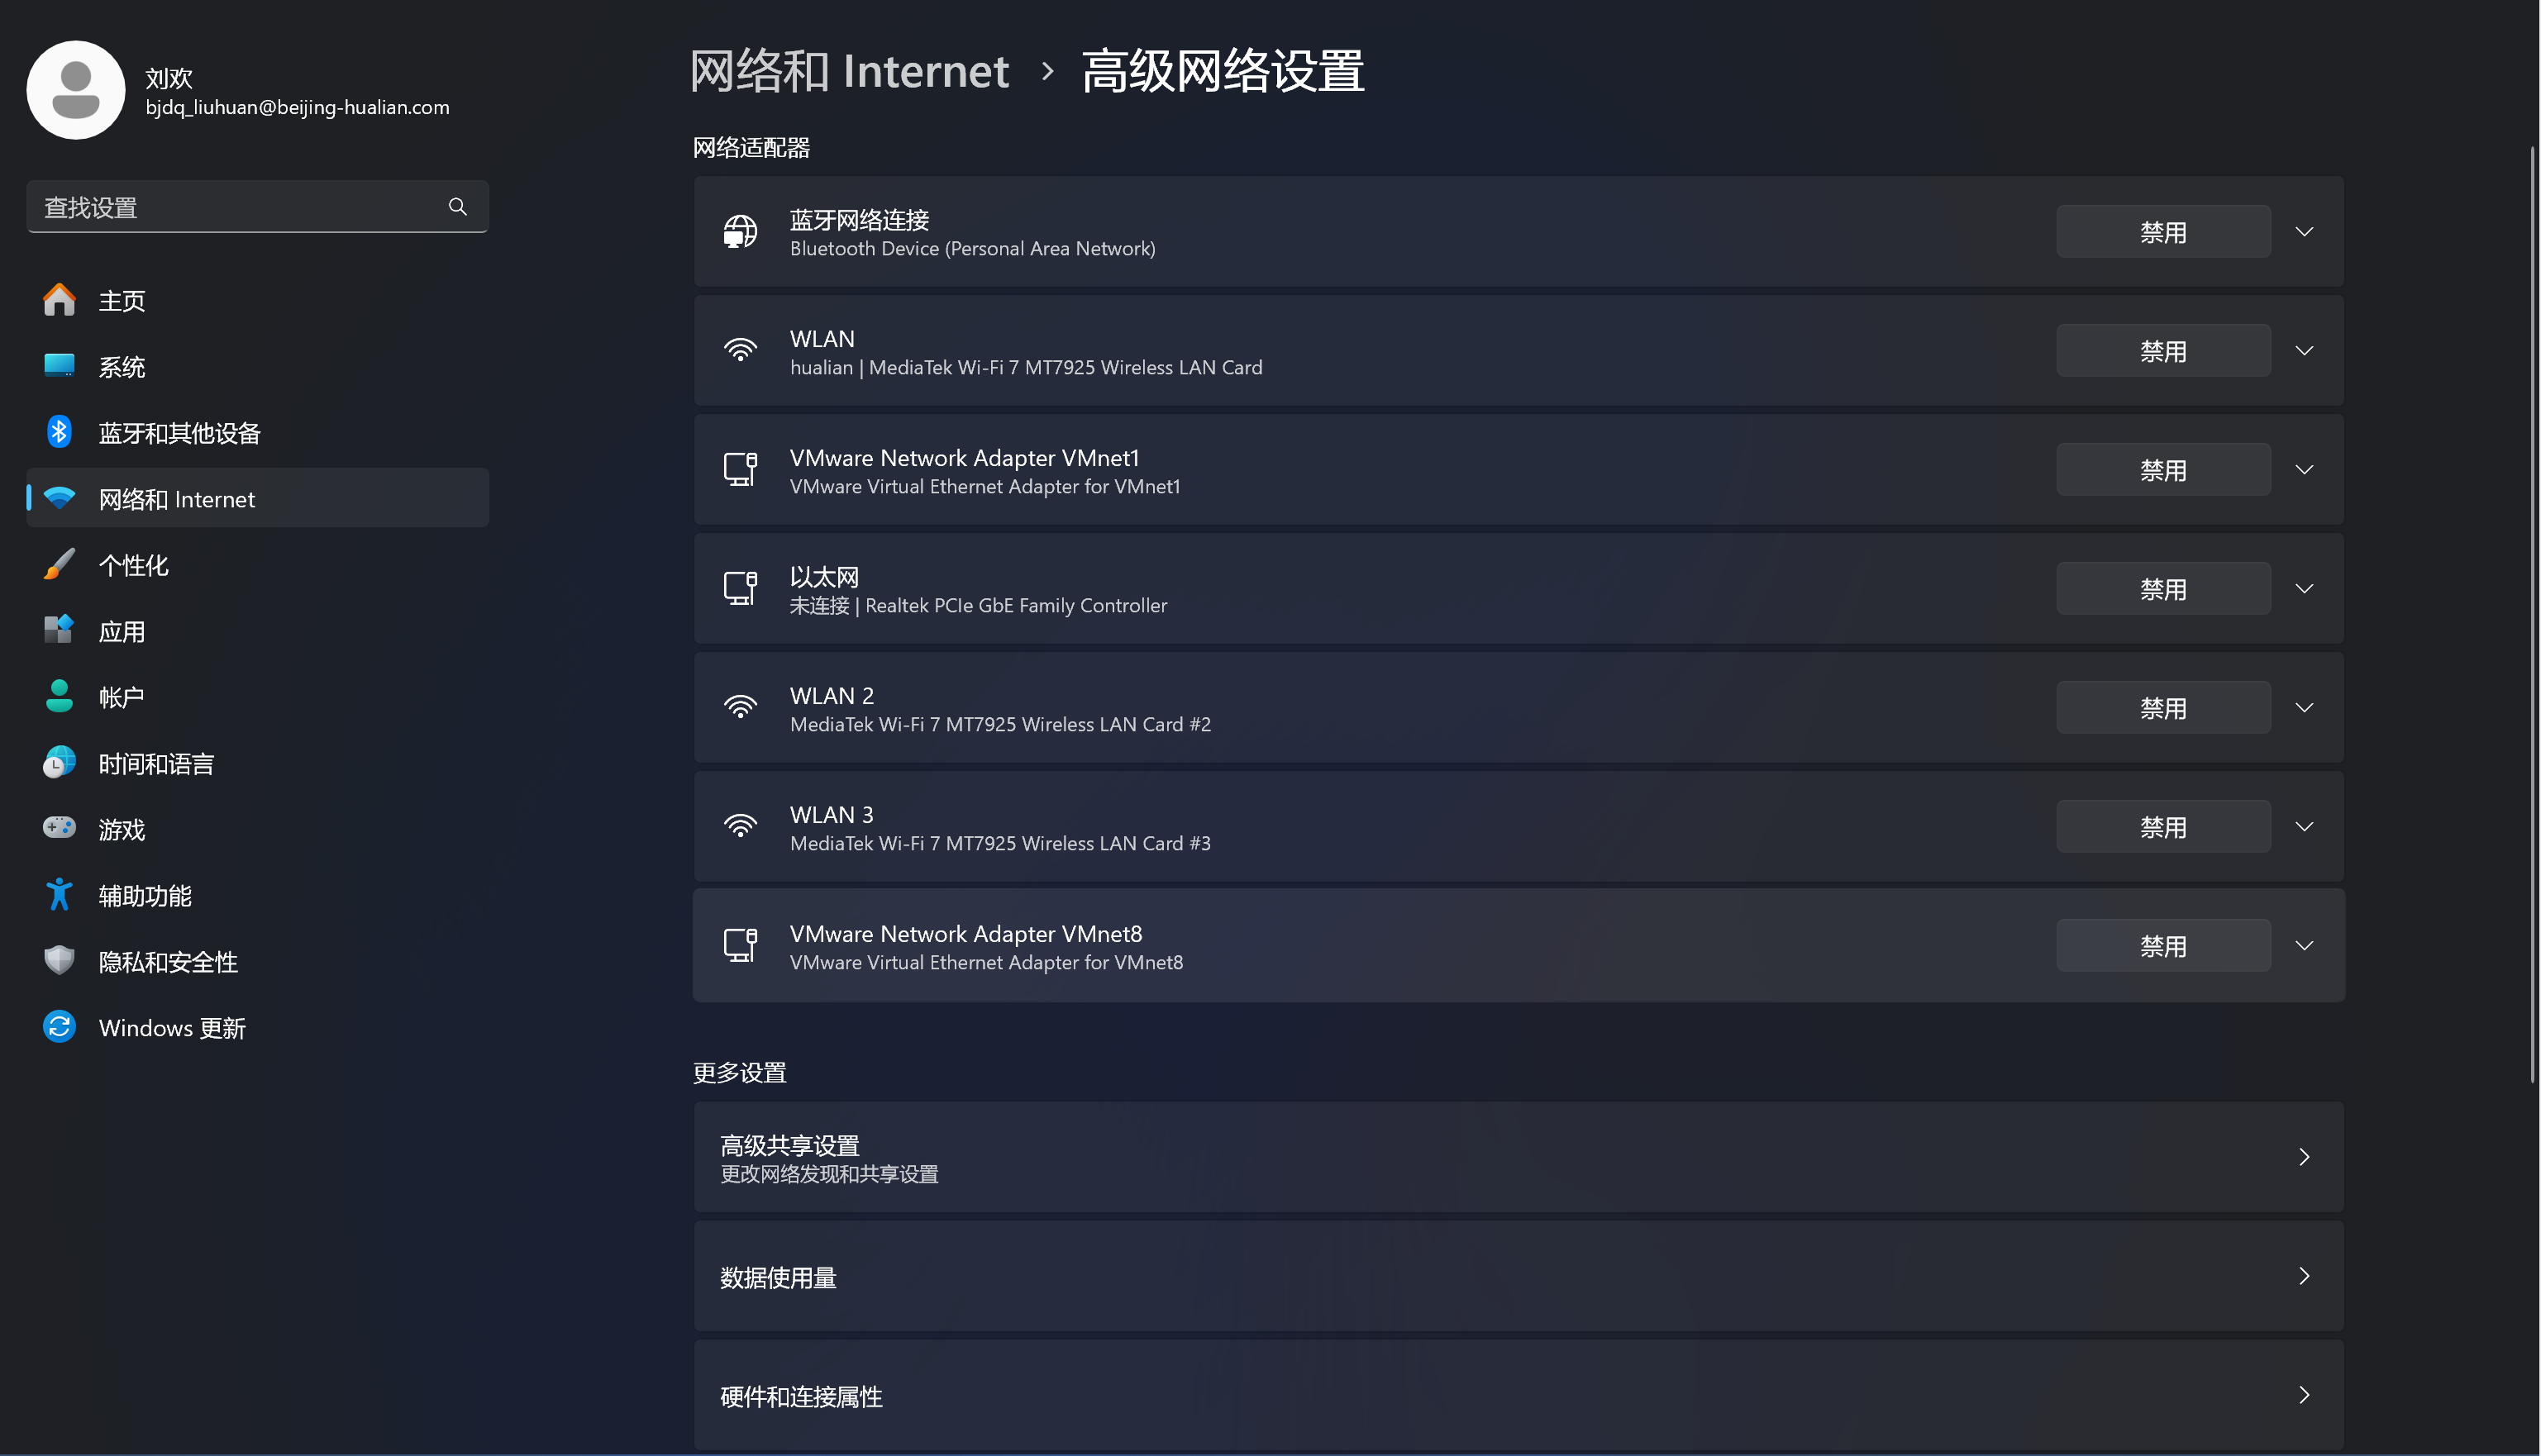
Task: Focus the 查找设置 search field
Action: [235, 207]
